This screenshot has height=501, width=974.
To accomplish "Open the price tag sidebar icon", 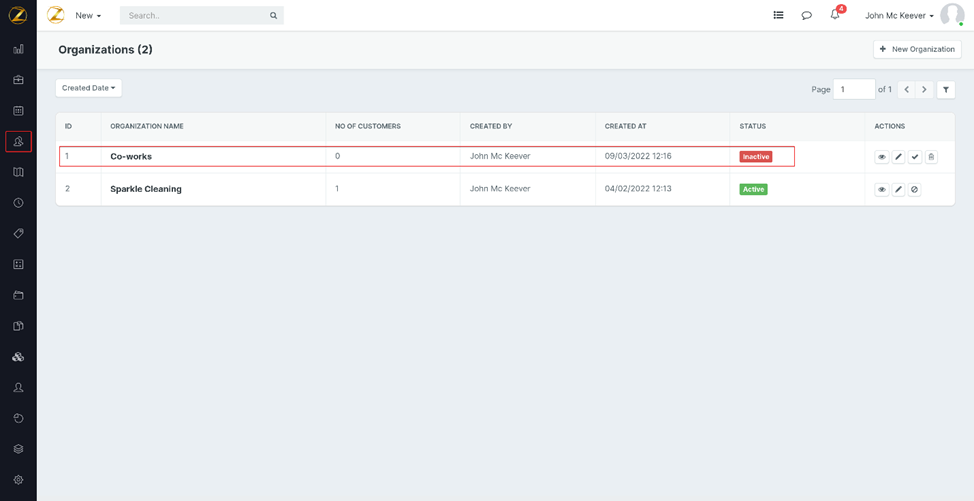I will (18, 233).
